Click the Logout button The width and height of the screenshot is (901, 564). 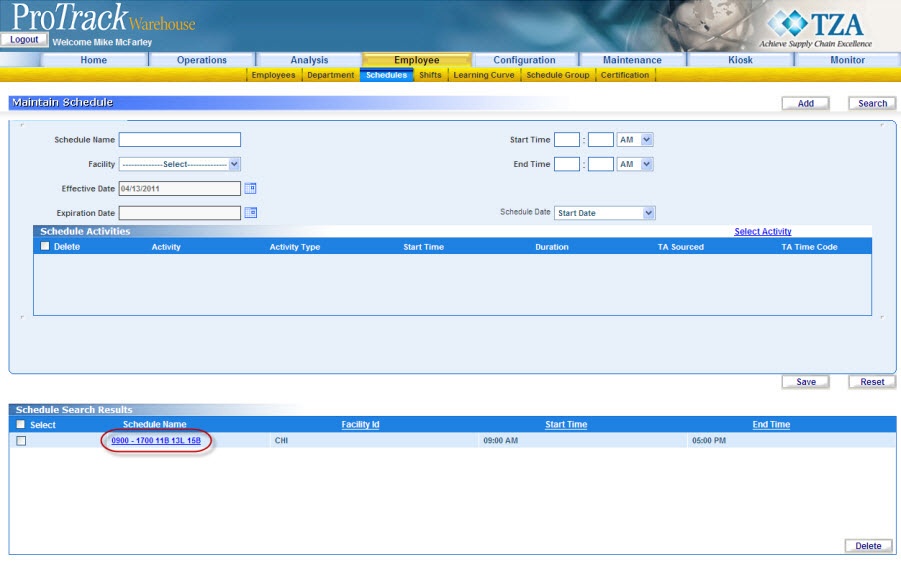coord(24,39)
